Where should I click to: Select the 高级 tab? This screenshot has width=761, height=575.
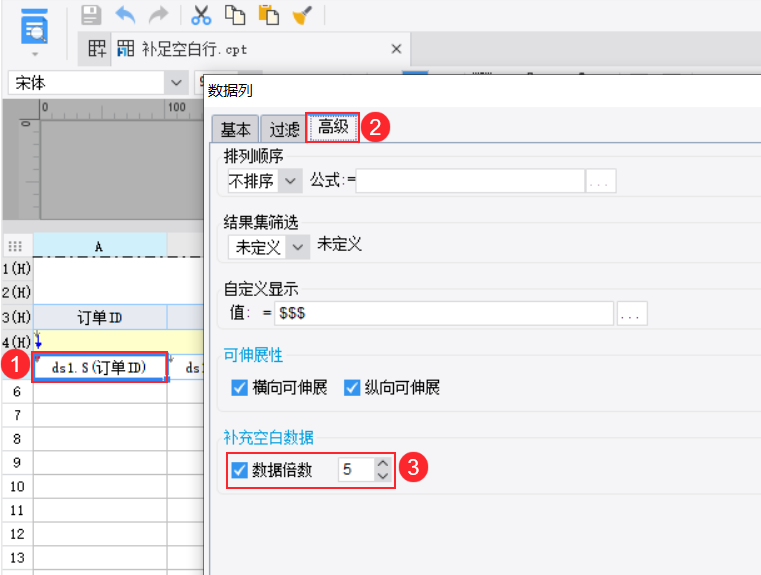click(333, 128)
